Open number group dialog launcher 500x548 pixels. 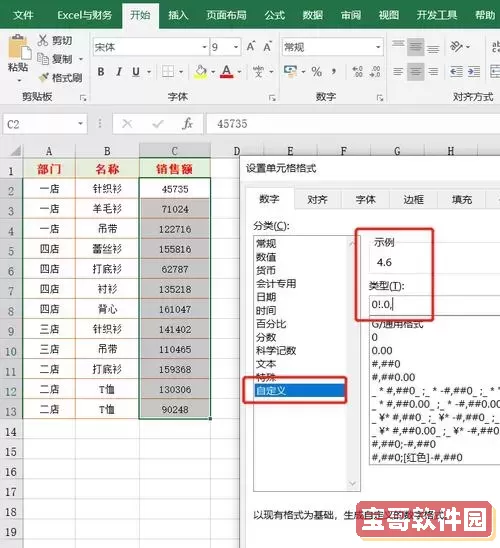point(380,98)
